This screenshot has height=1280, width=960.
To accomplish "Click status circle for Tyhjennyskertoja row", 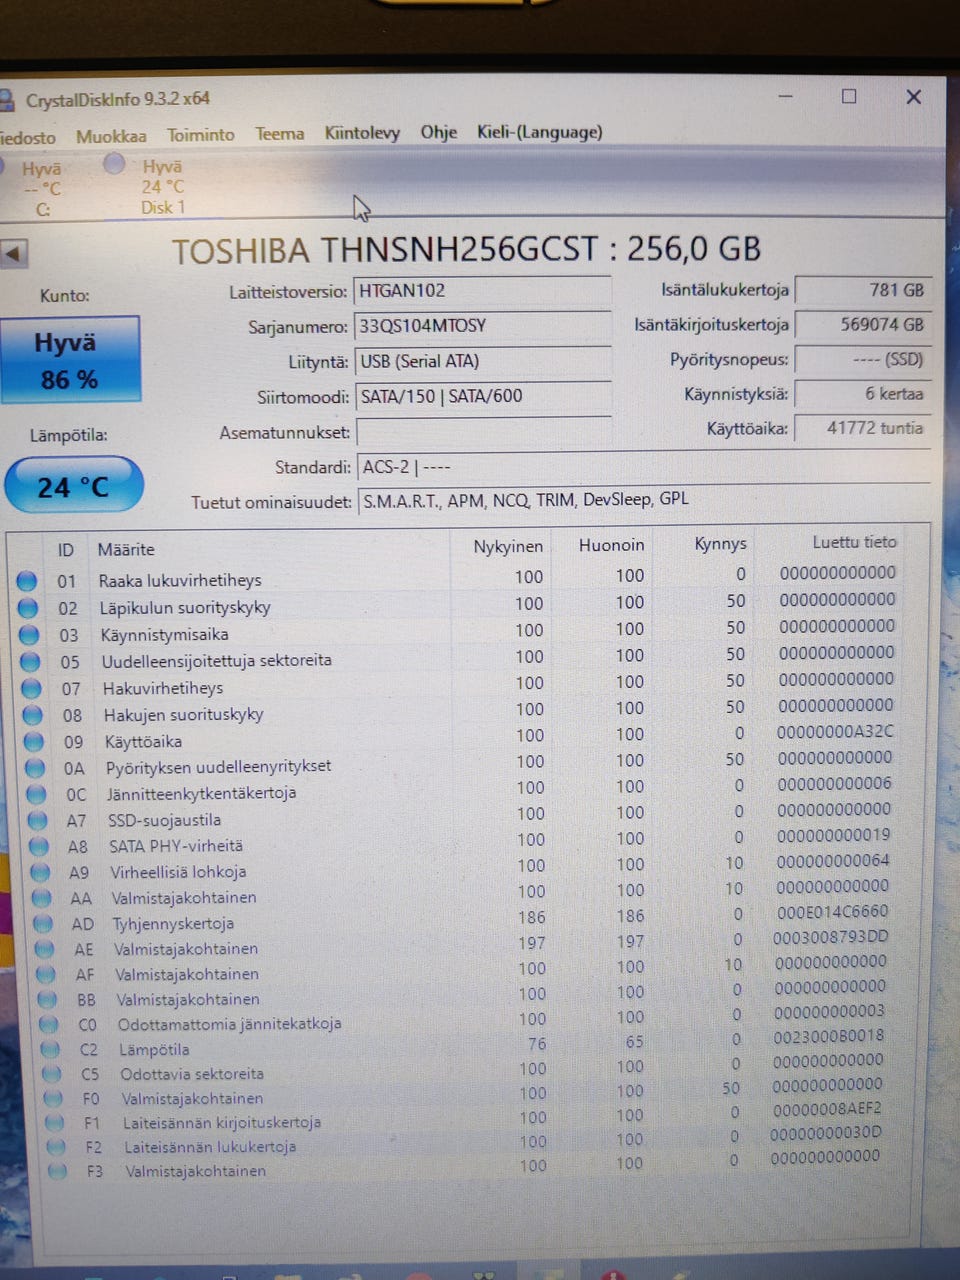I will [x=44, y=923].
